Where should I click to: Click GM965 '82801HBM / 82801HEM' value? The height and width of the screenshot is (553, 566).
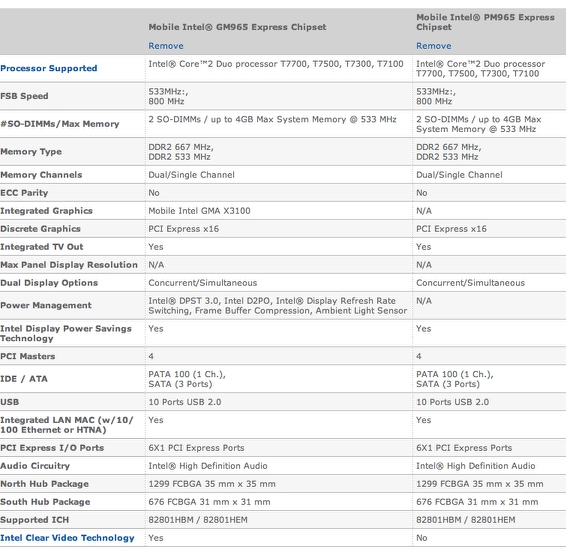tap(198, 520)
